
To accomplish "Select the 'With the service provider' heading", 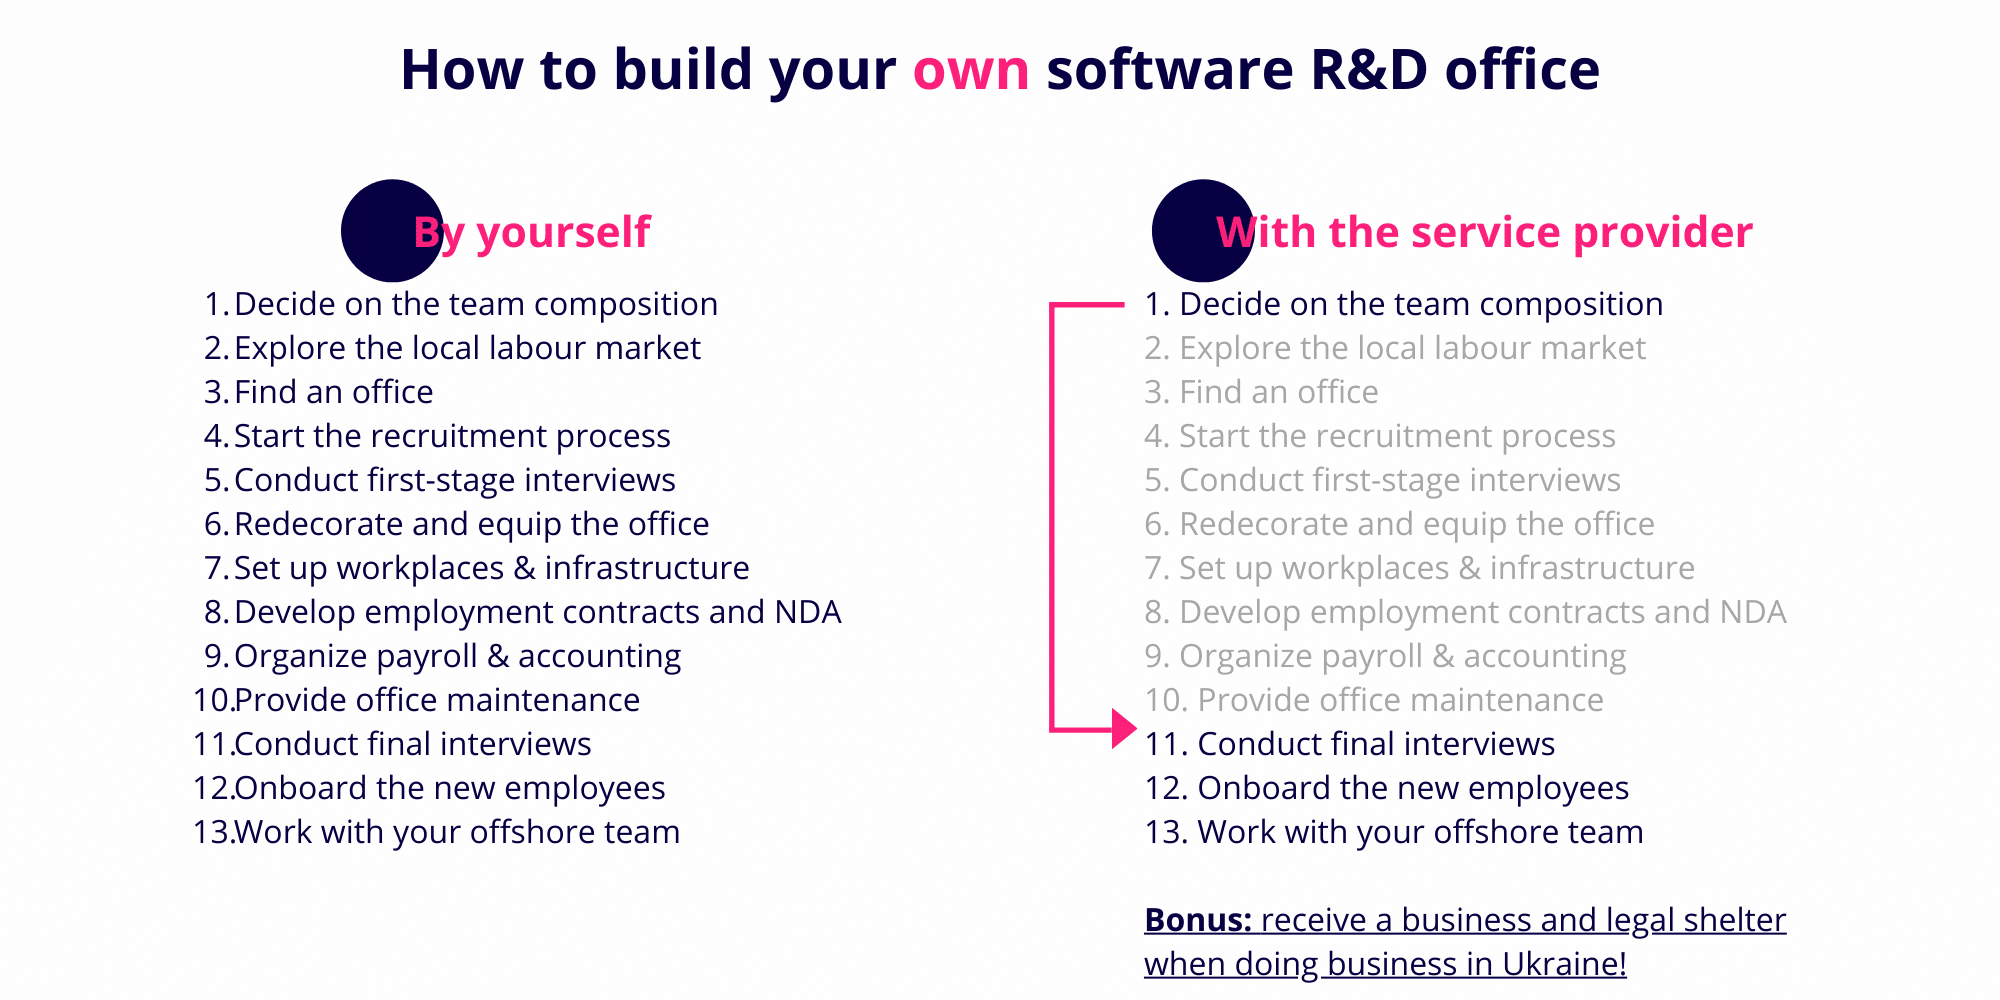I will [1484, 232].
